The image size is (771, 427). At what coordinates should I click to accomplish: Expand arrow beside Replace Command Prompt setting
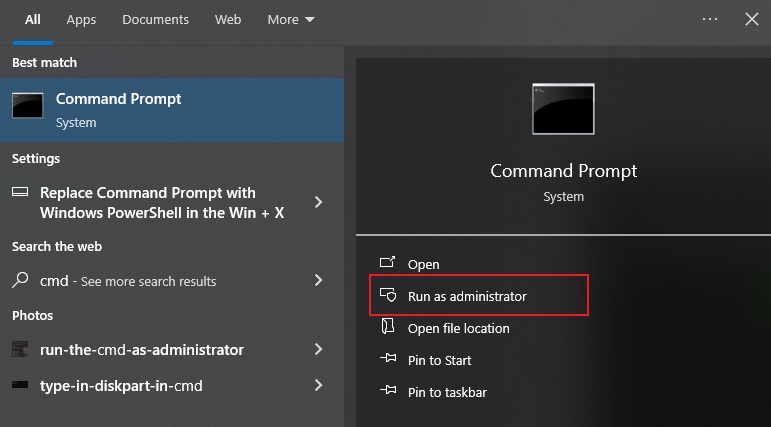[319, 202]
